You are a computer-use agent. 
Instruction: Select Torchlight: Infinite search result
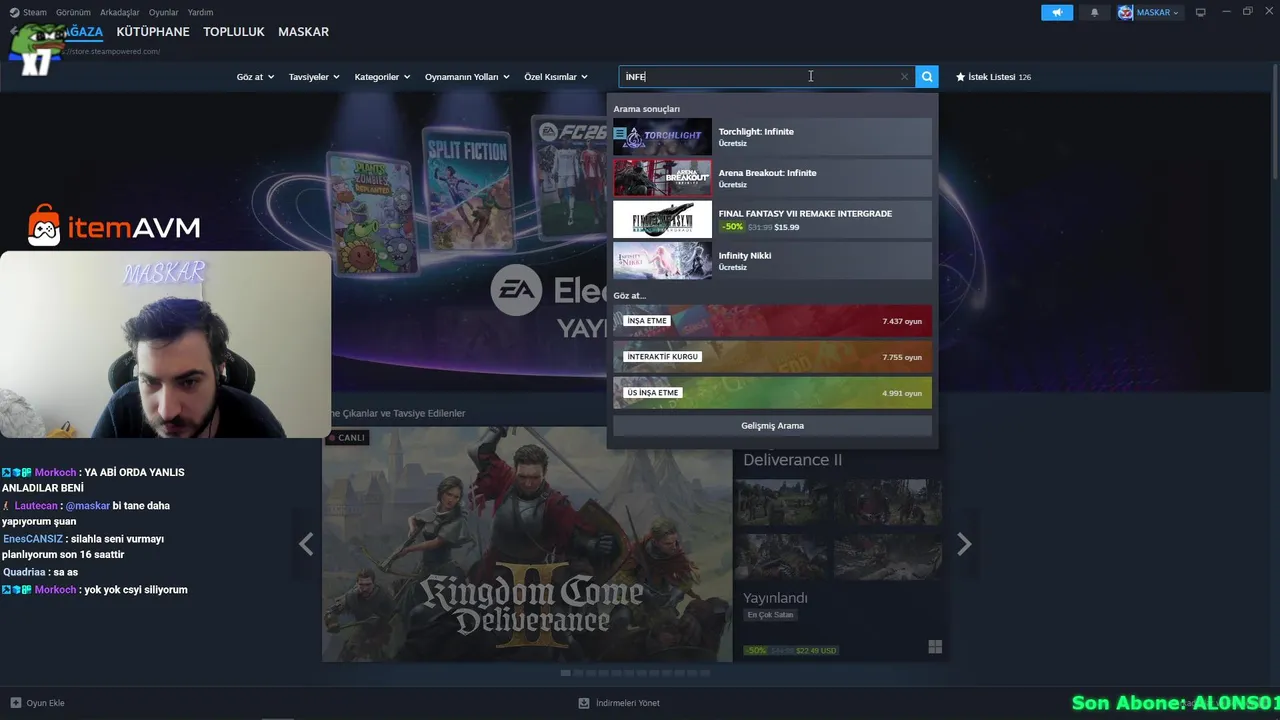pos(772,137)
